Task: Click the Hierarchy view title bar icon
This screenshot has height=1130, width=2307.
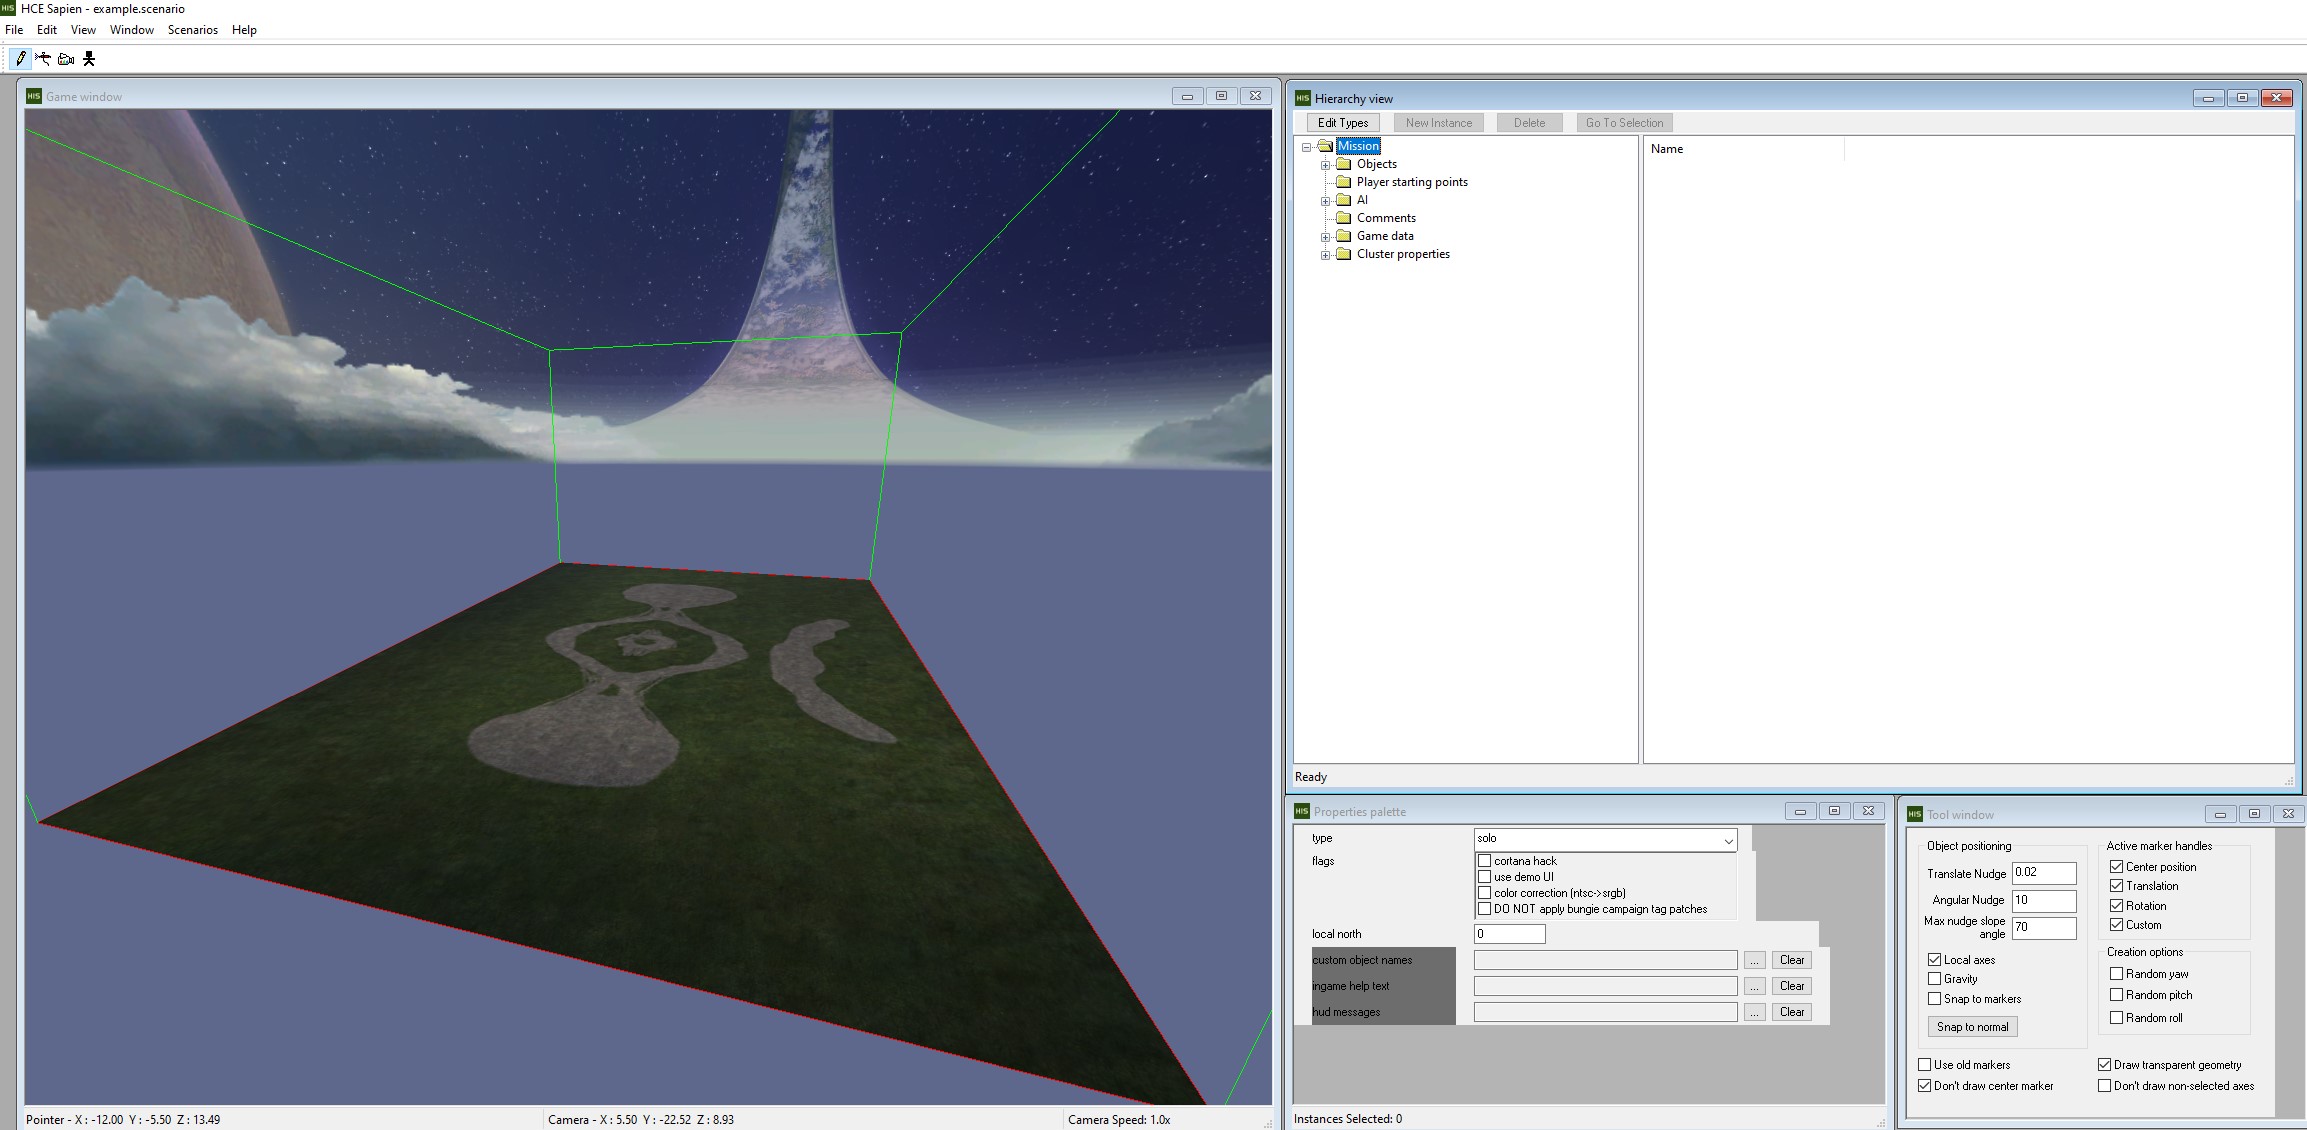Action: [1302, 97]
